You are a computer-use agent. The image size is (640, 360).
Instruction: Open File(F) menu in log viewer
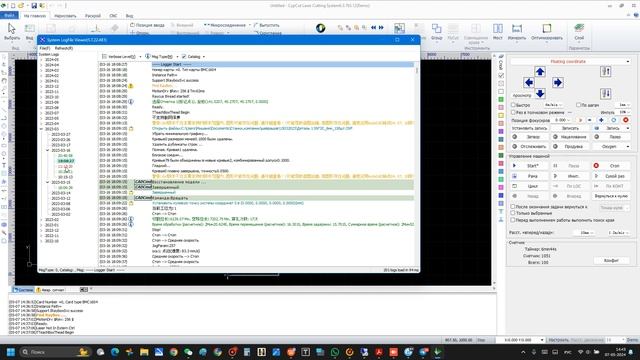coord(44,48)
